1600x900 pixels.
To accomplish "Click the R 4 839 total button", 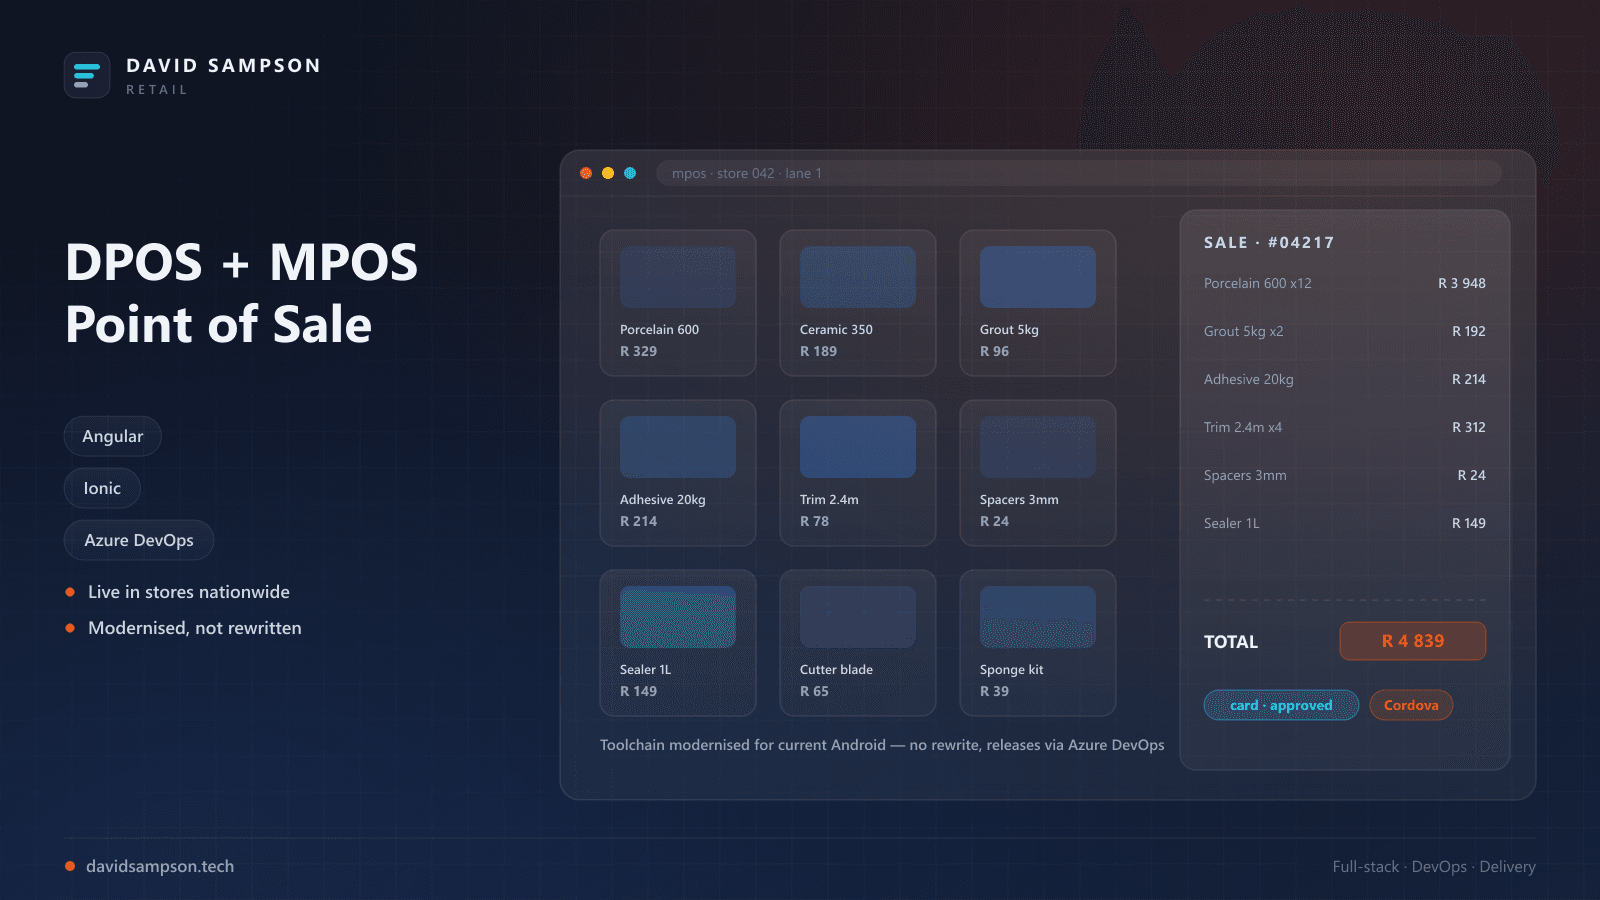I will click(1413, 641).
